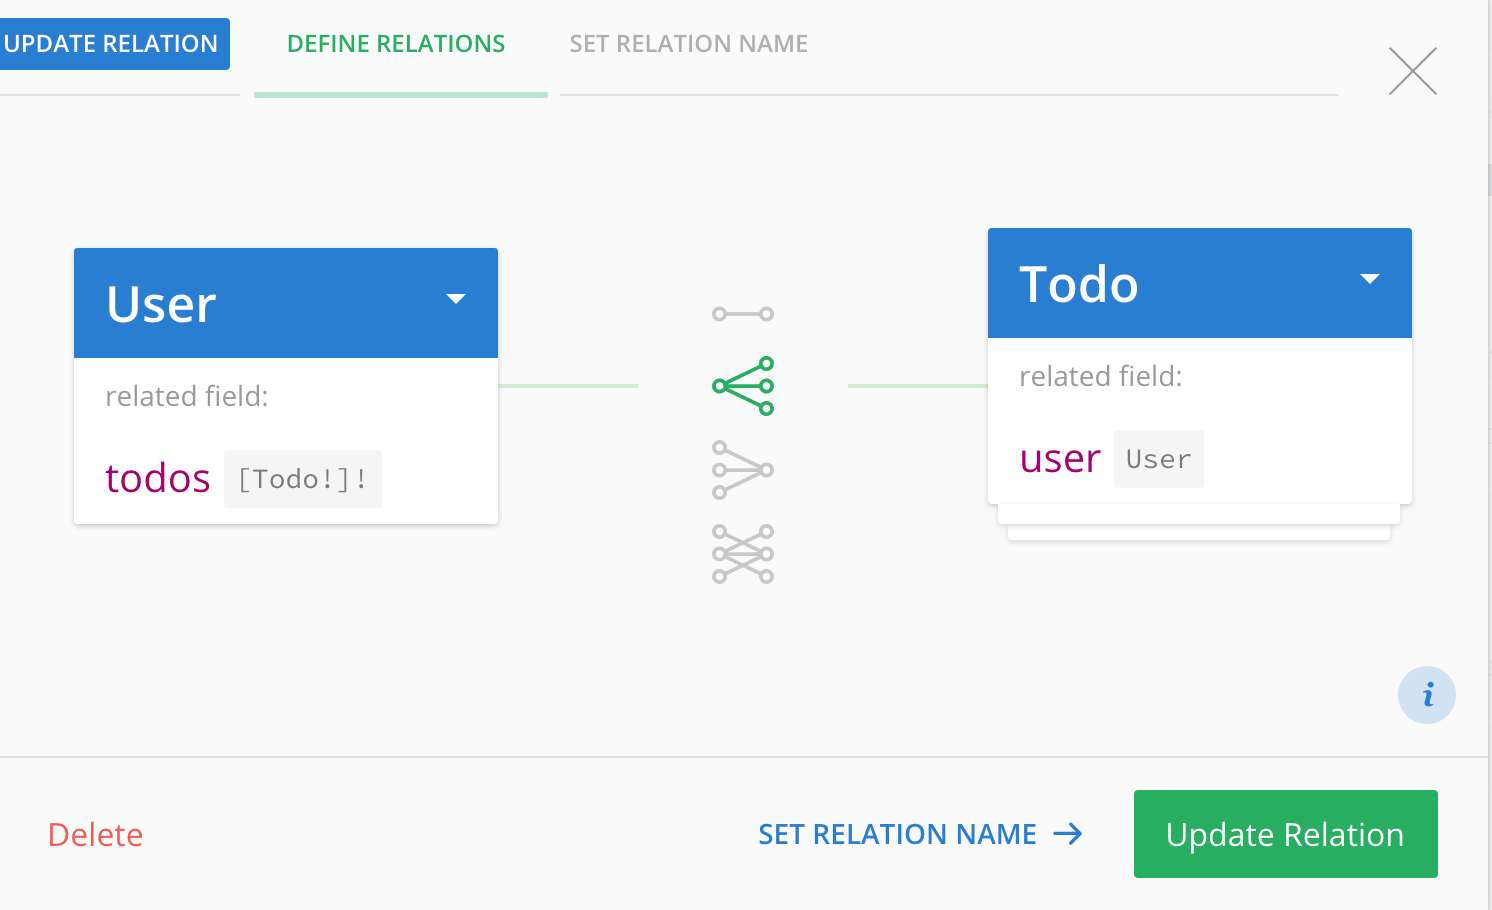Click the [Todo!]! type badge
Screen dimensions: 1492x910
click(302, 478)
